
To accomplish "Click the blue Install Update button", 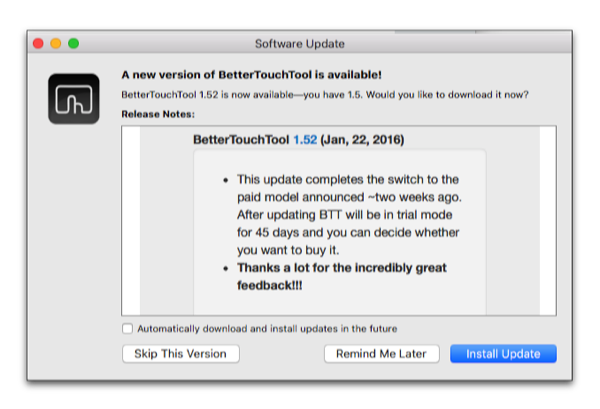I will (503, 354).
